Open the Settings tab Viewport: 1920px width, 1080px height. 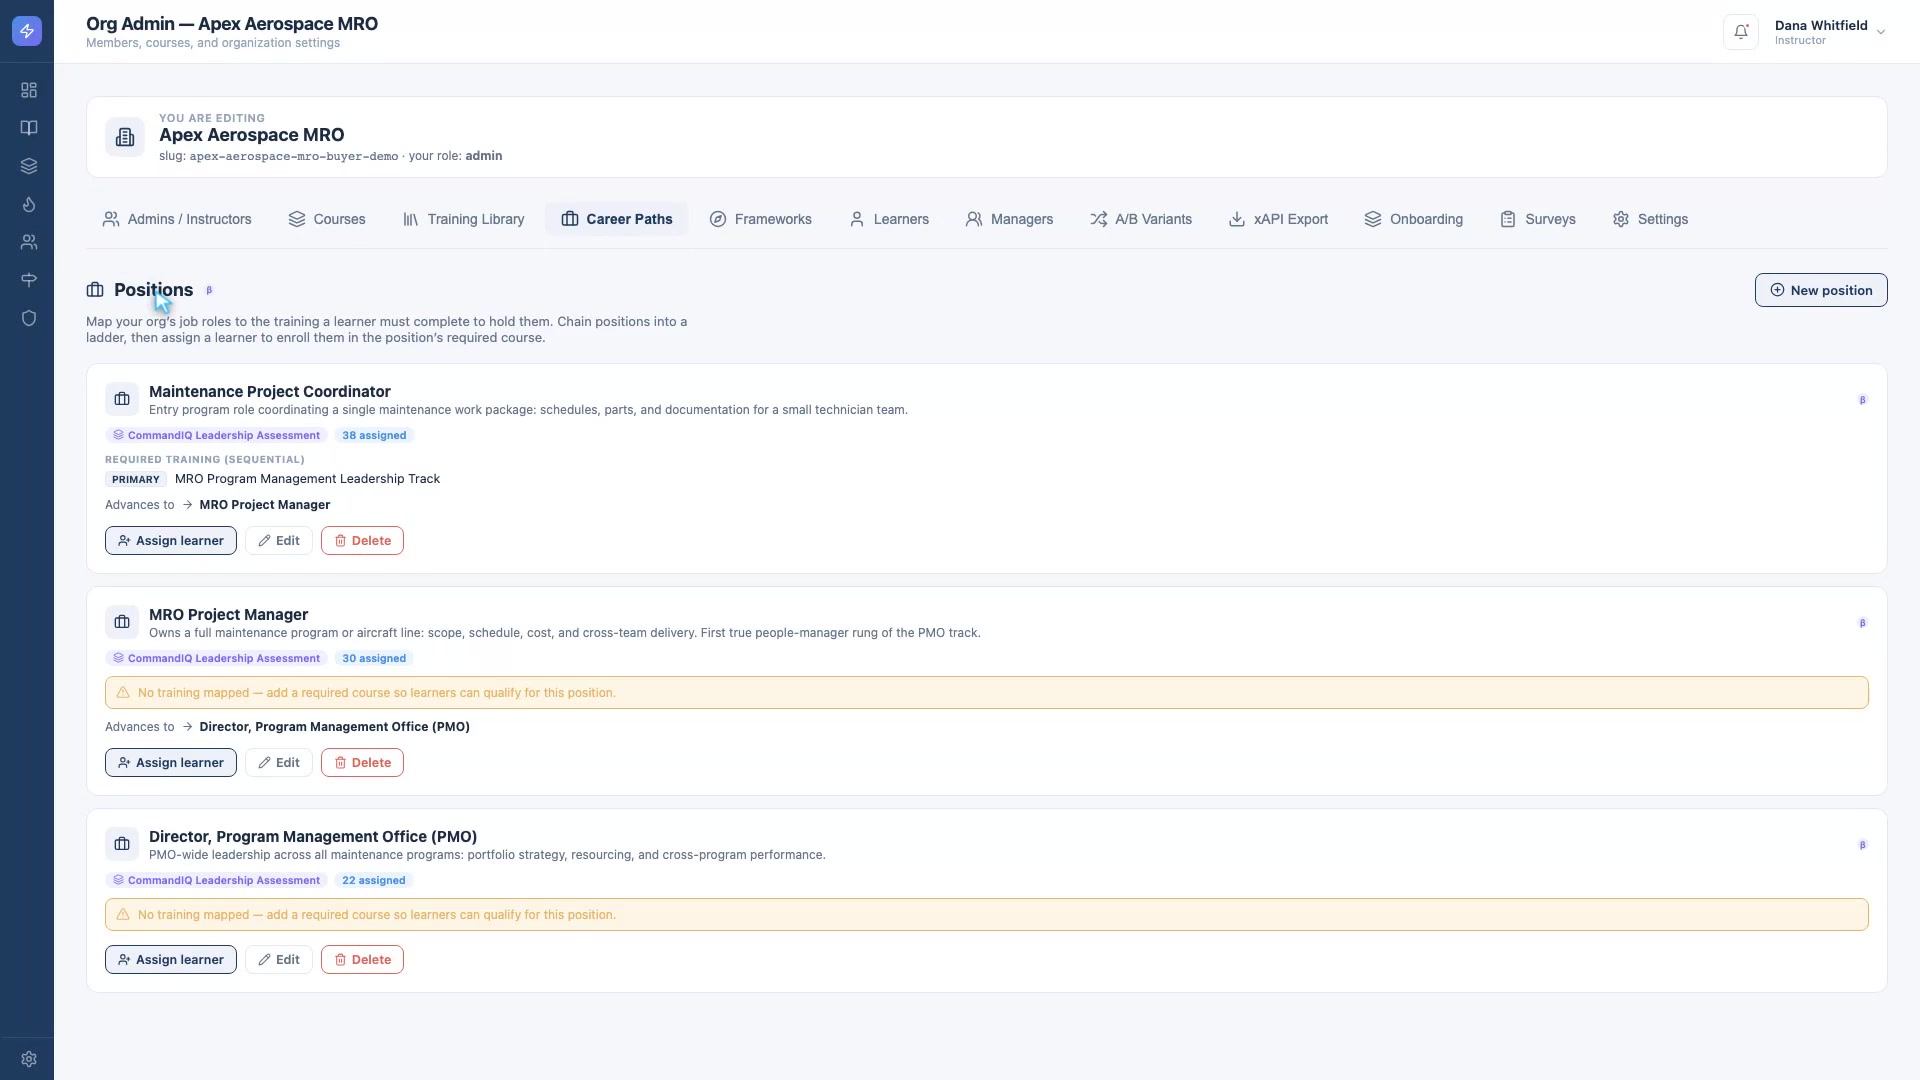1650,219
